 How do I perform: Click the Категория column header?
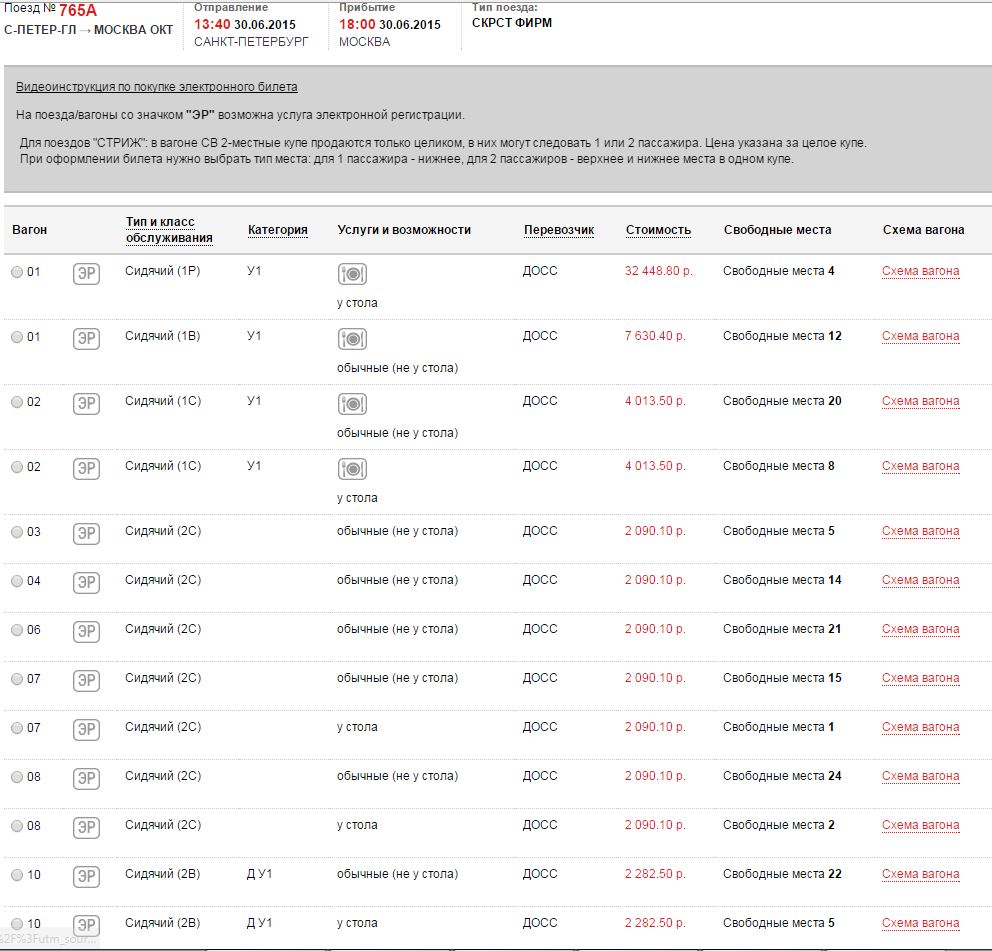pyautogui.click(x=277, y=230)
